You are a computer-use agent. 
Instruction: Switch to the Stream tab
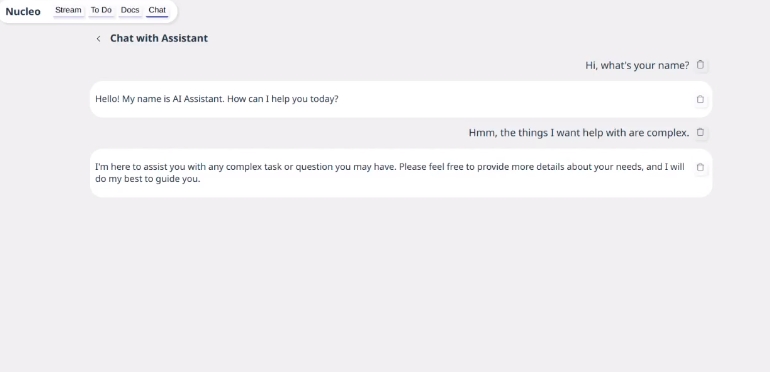pos(68,10)
